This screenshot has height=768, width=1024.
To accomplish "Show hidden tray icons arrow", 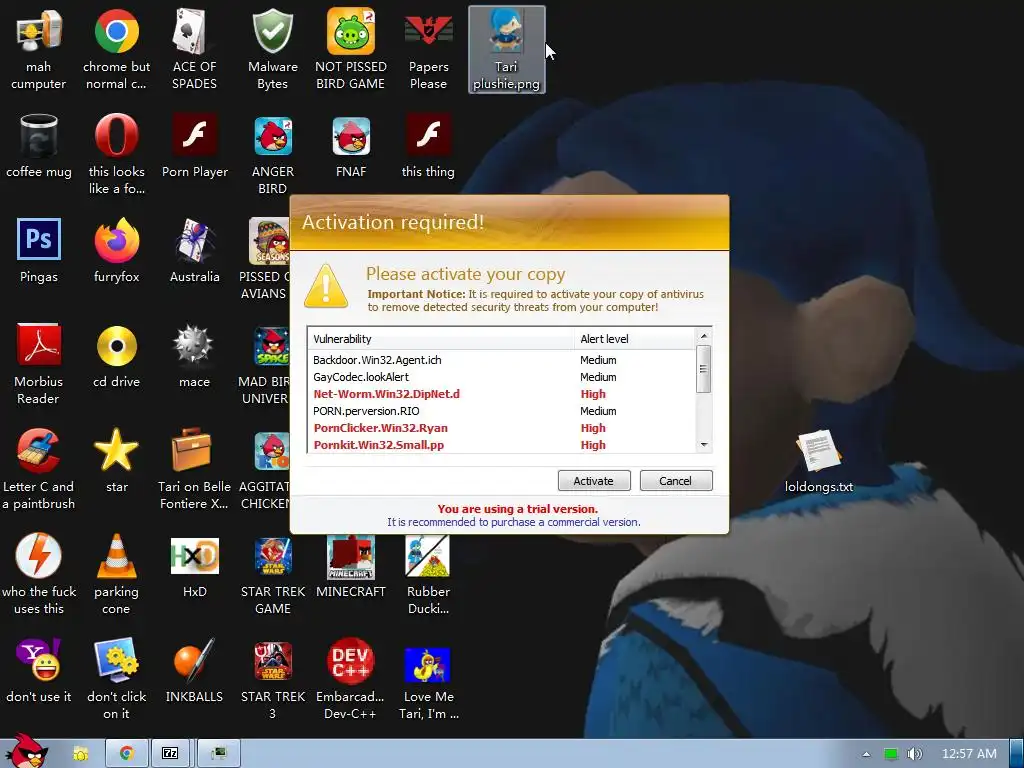I will pyautogui.click(x=867, y=754).
